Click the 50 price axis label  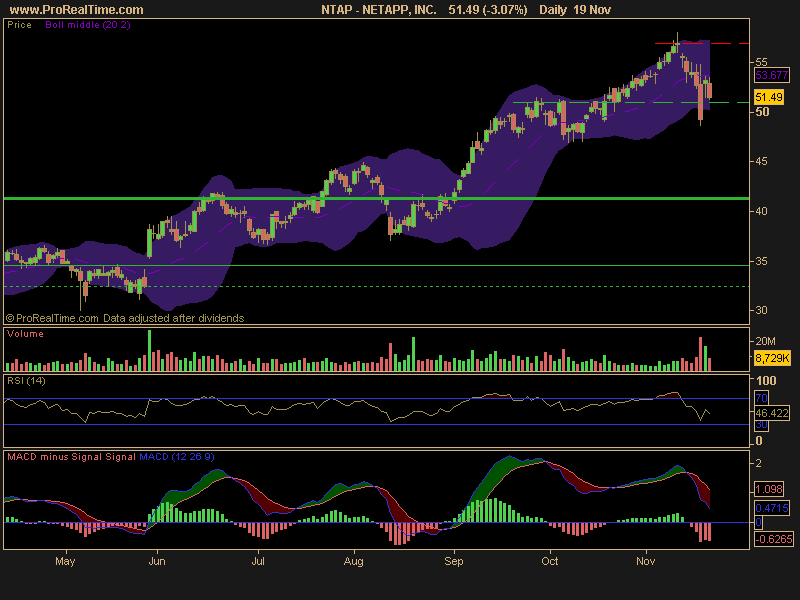coord(762,112)
